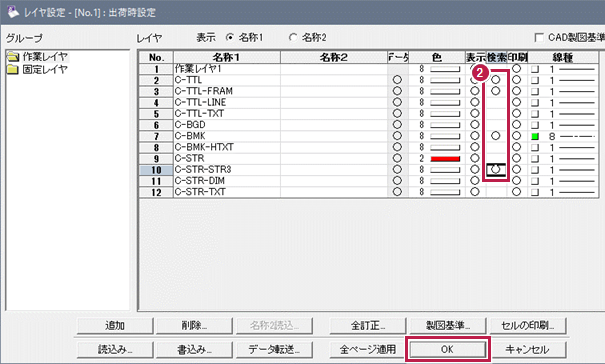Select the C-STR-DIM name cell
Image resolution: width=605 pixels, height=364 pixels.
click(x=227, y=181)
